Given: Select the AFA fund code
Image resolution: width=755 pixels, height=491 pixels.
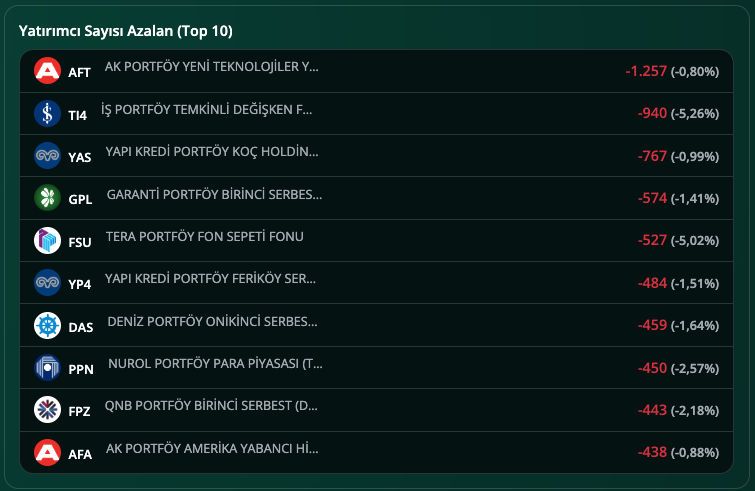Looking at the screenshot, I should pyautogui.click(x=80, y=454).
